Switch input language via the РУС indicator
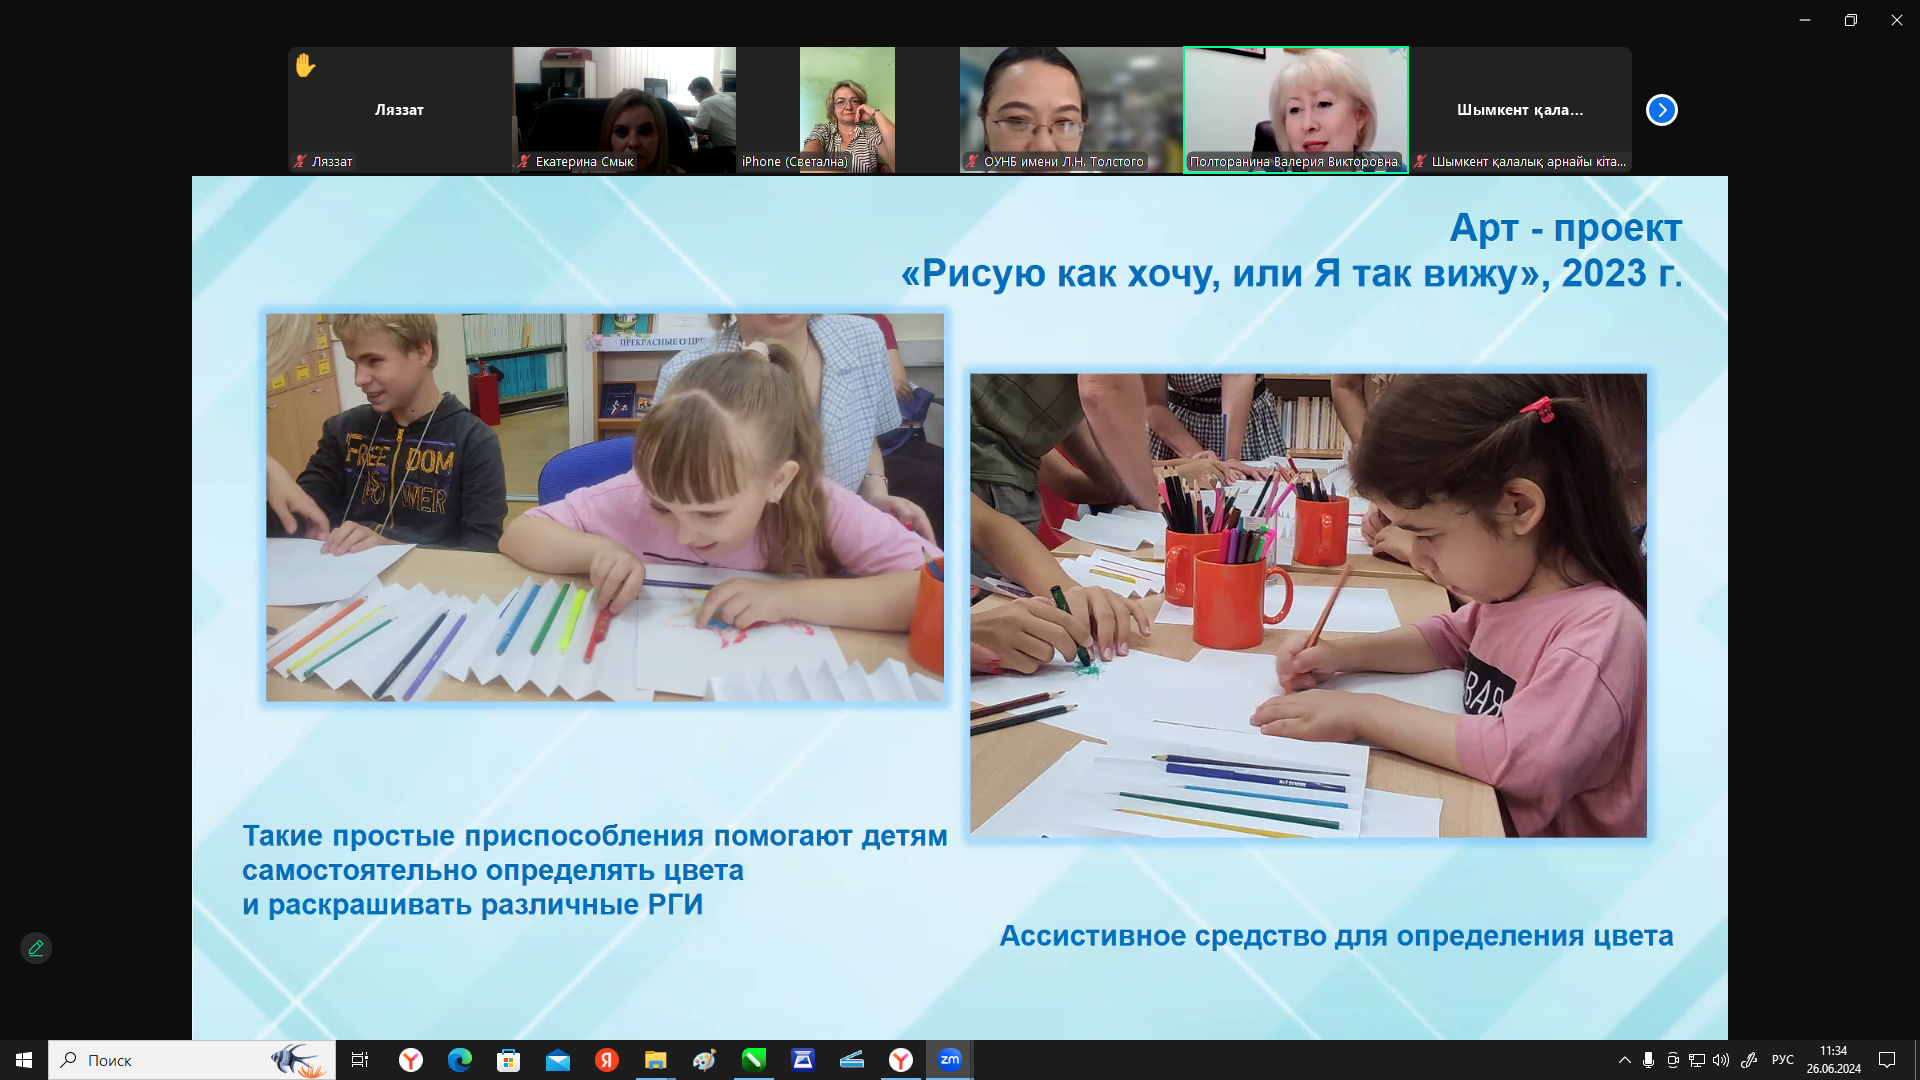The image size is (1920, 1080). click(x=1783, y=1060)
